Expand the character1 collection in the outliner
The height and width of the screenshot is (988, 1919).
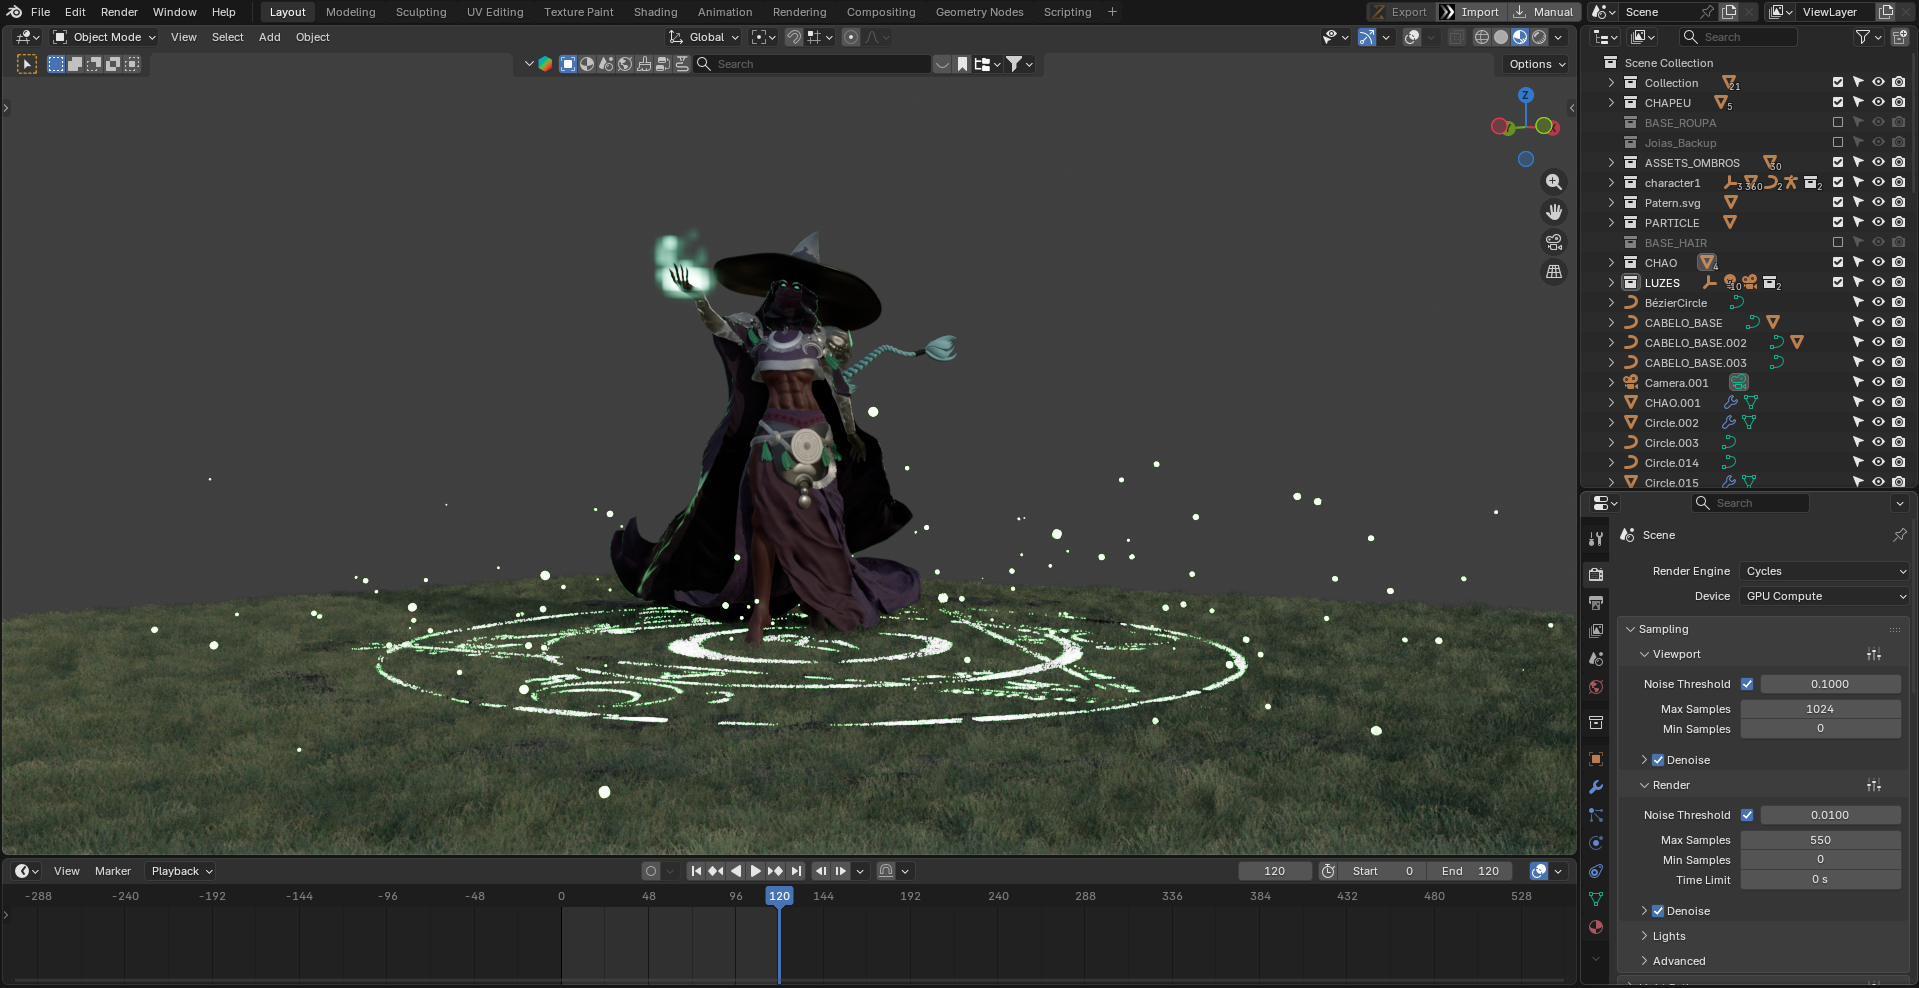coord(1610,183)
